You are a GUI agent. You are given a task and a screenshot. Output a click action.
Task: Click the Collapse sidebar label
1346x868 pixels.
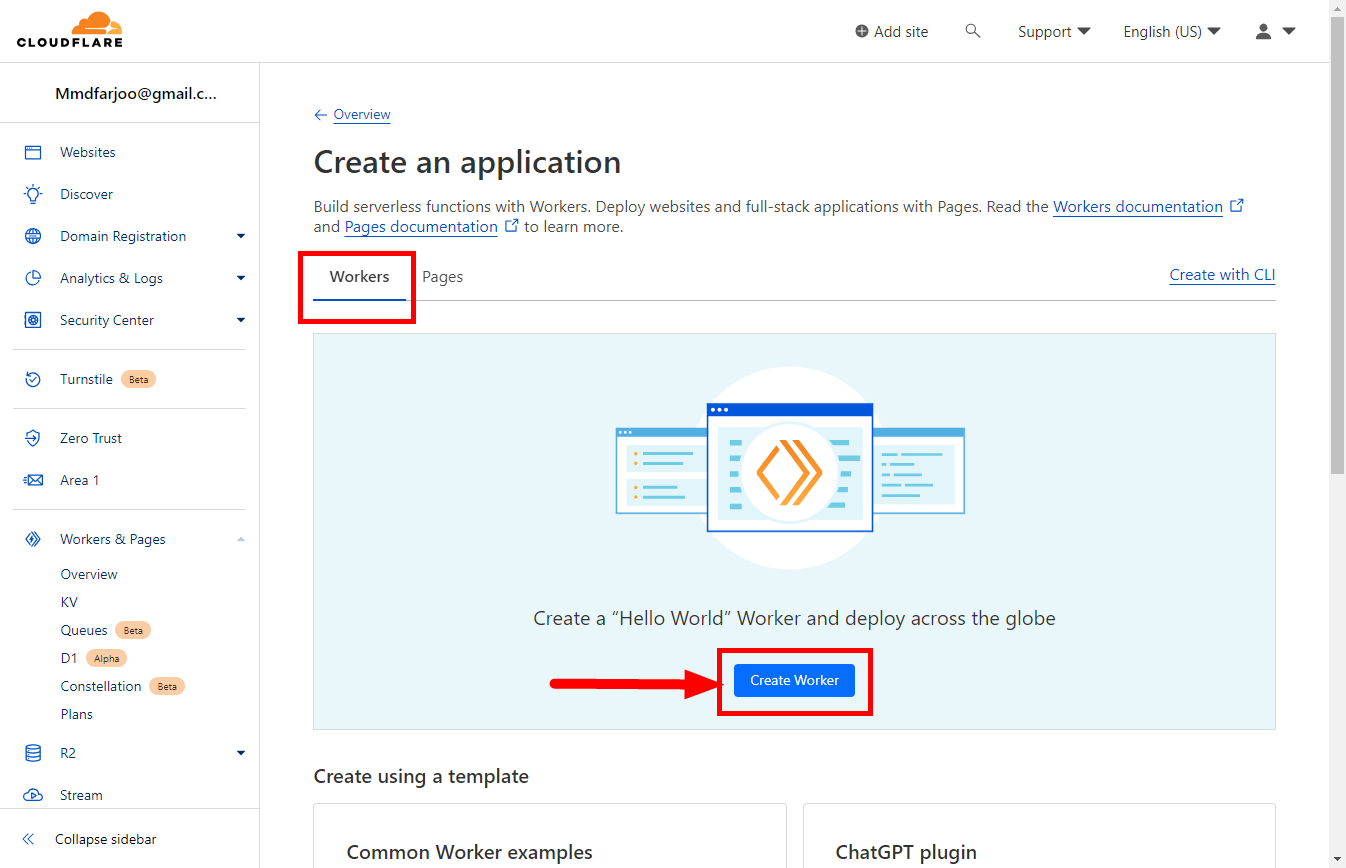click(x=106, y=839)
